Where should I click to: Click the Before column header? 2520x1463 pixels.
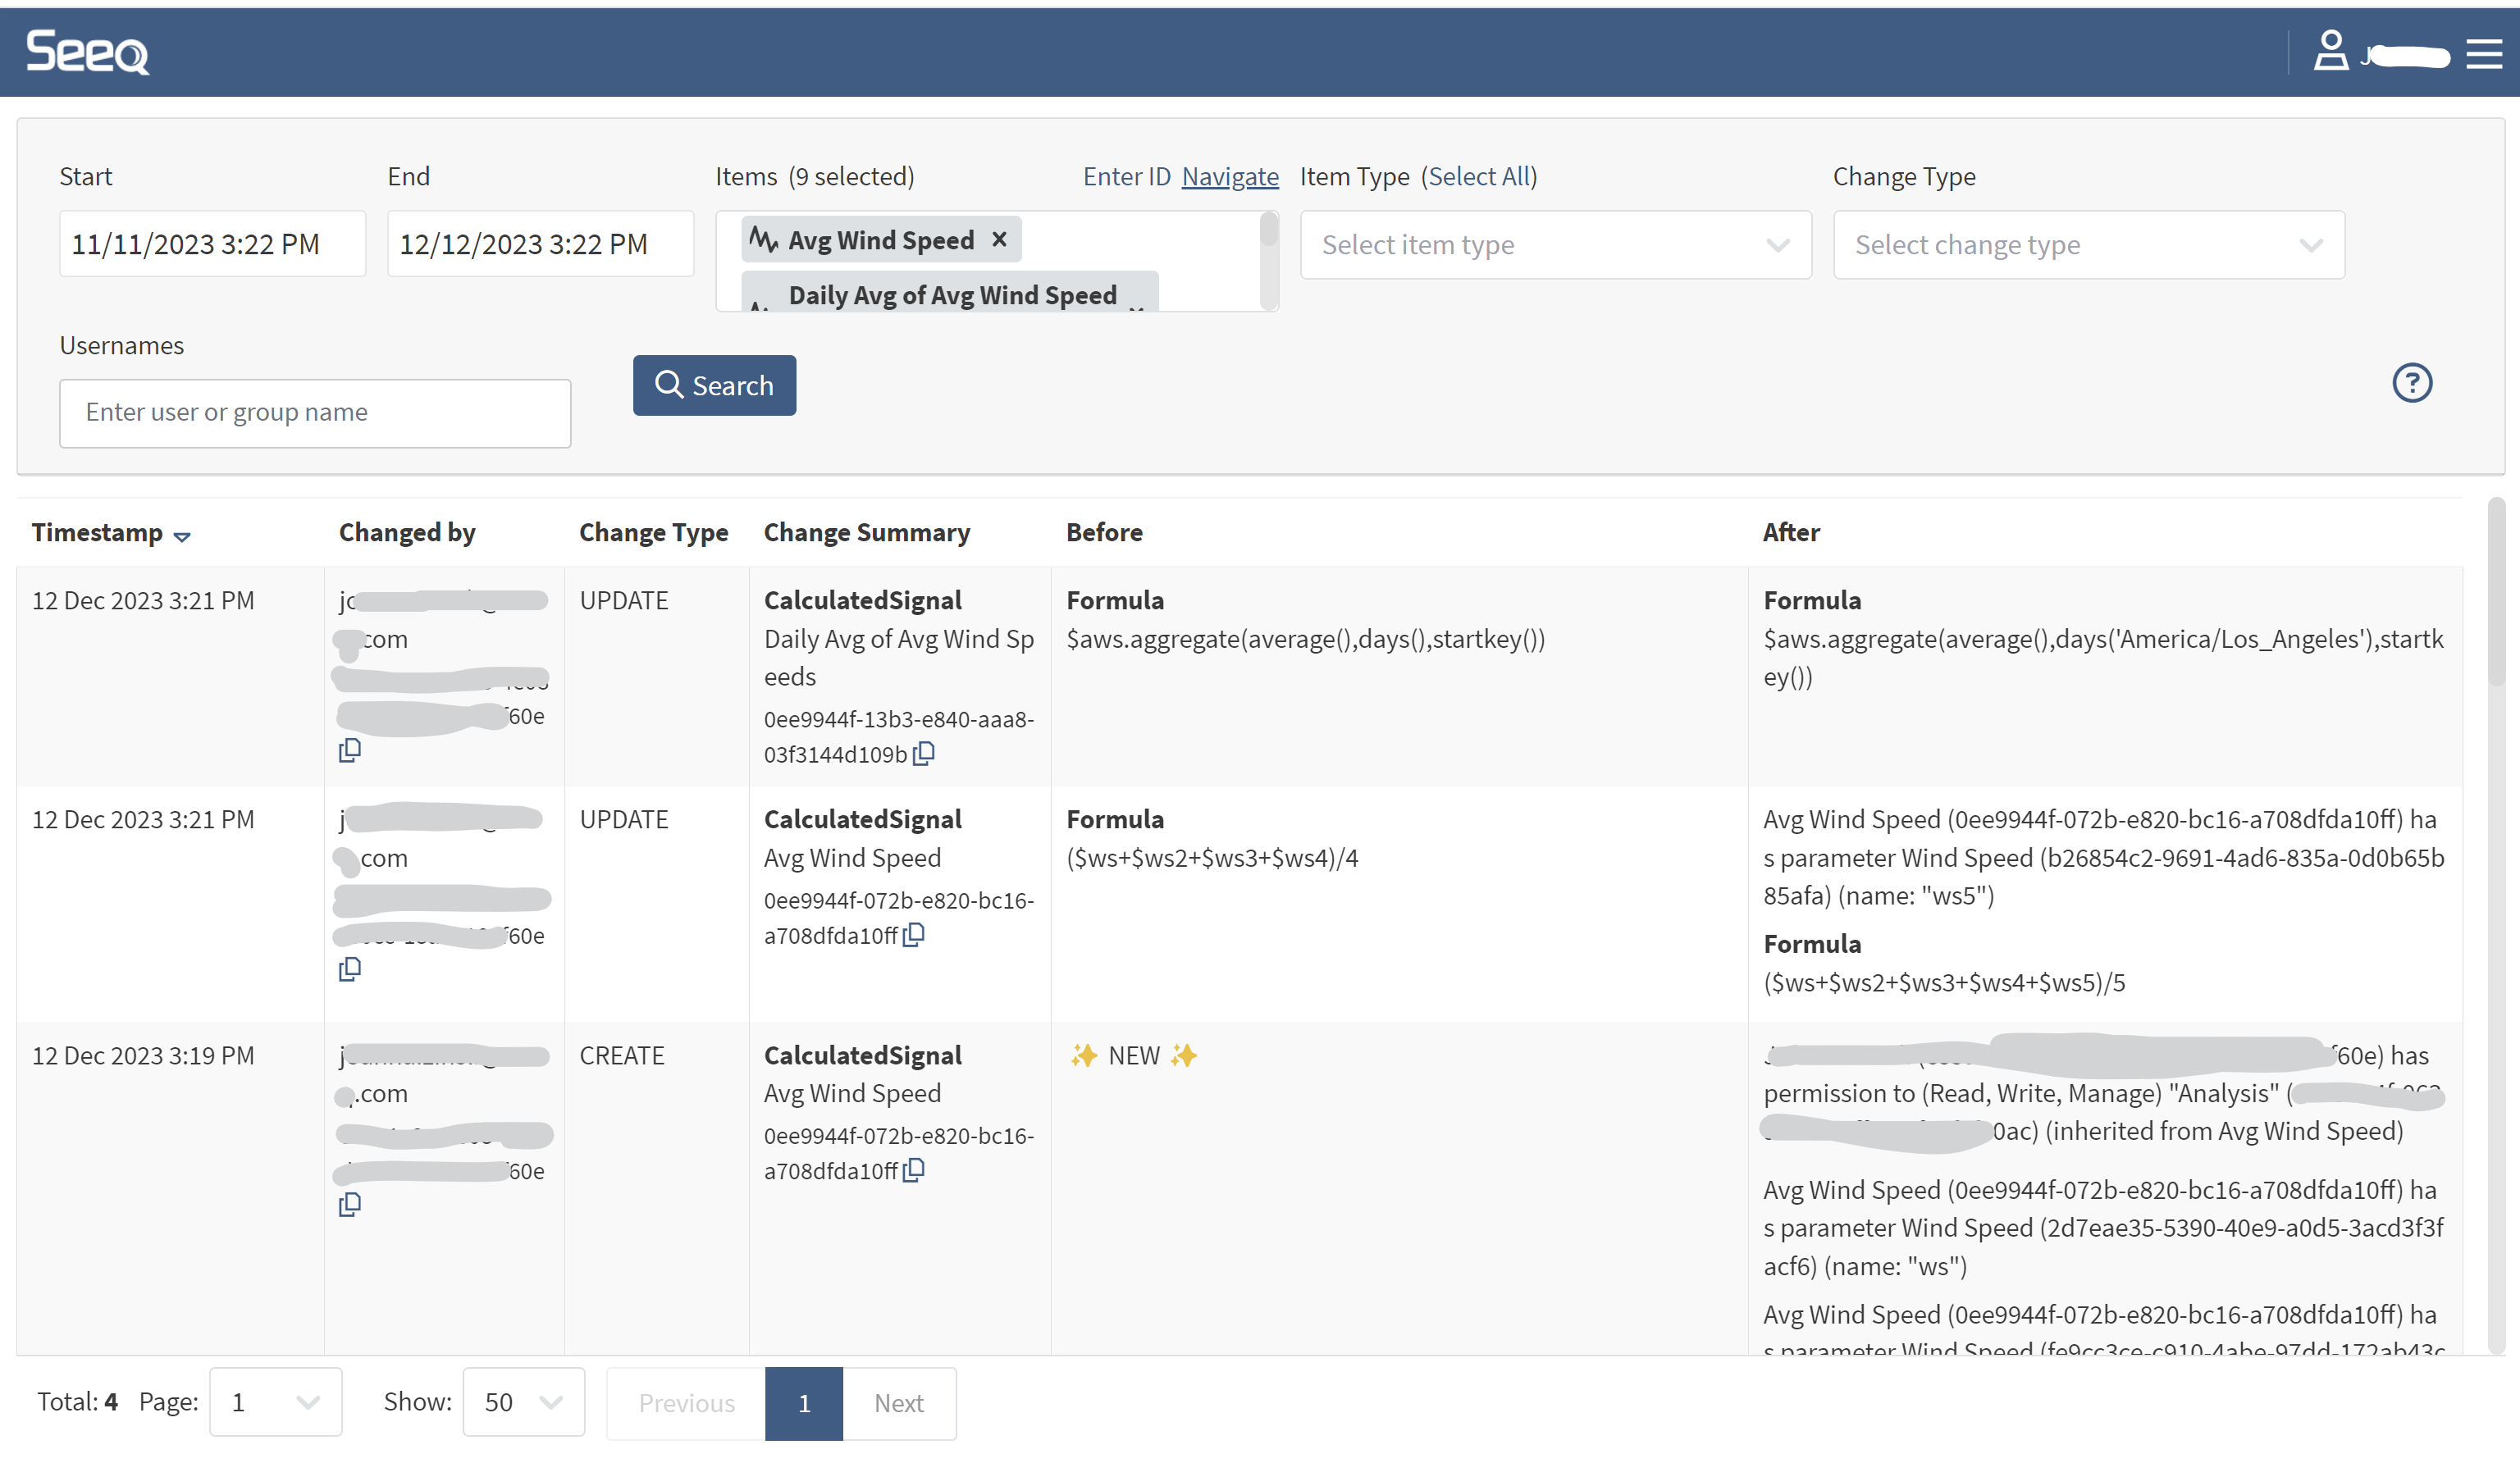[1104, 532]
